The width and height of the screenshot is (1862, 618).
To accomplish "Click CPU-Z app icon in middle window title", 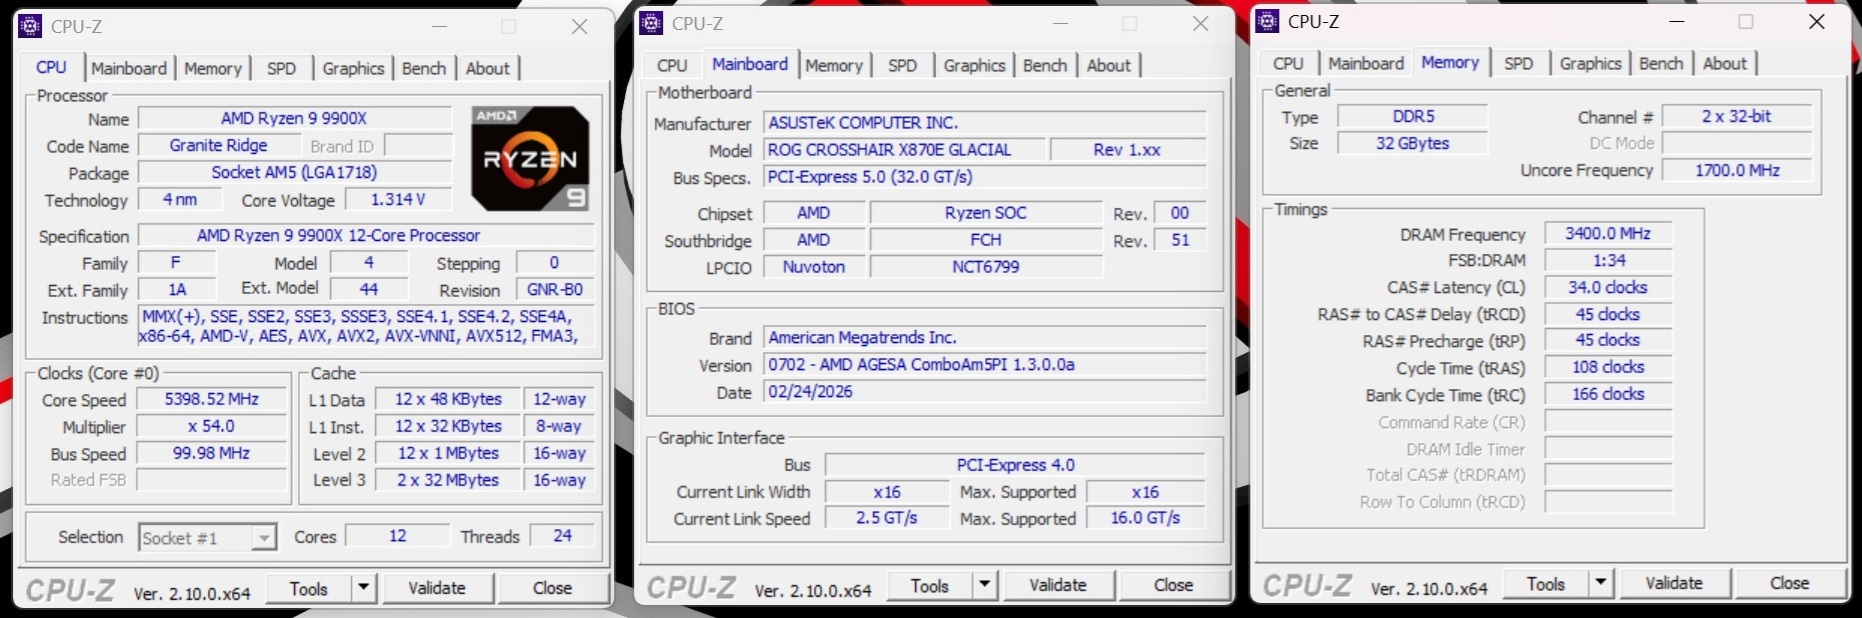I will 652,23.
